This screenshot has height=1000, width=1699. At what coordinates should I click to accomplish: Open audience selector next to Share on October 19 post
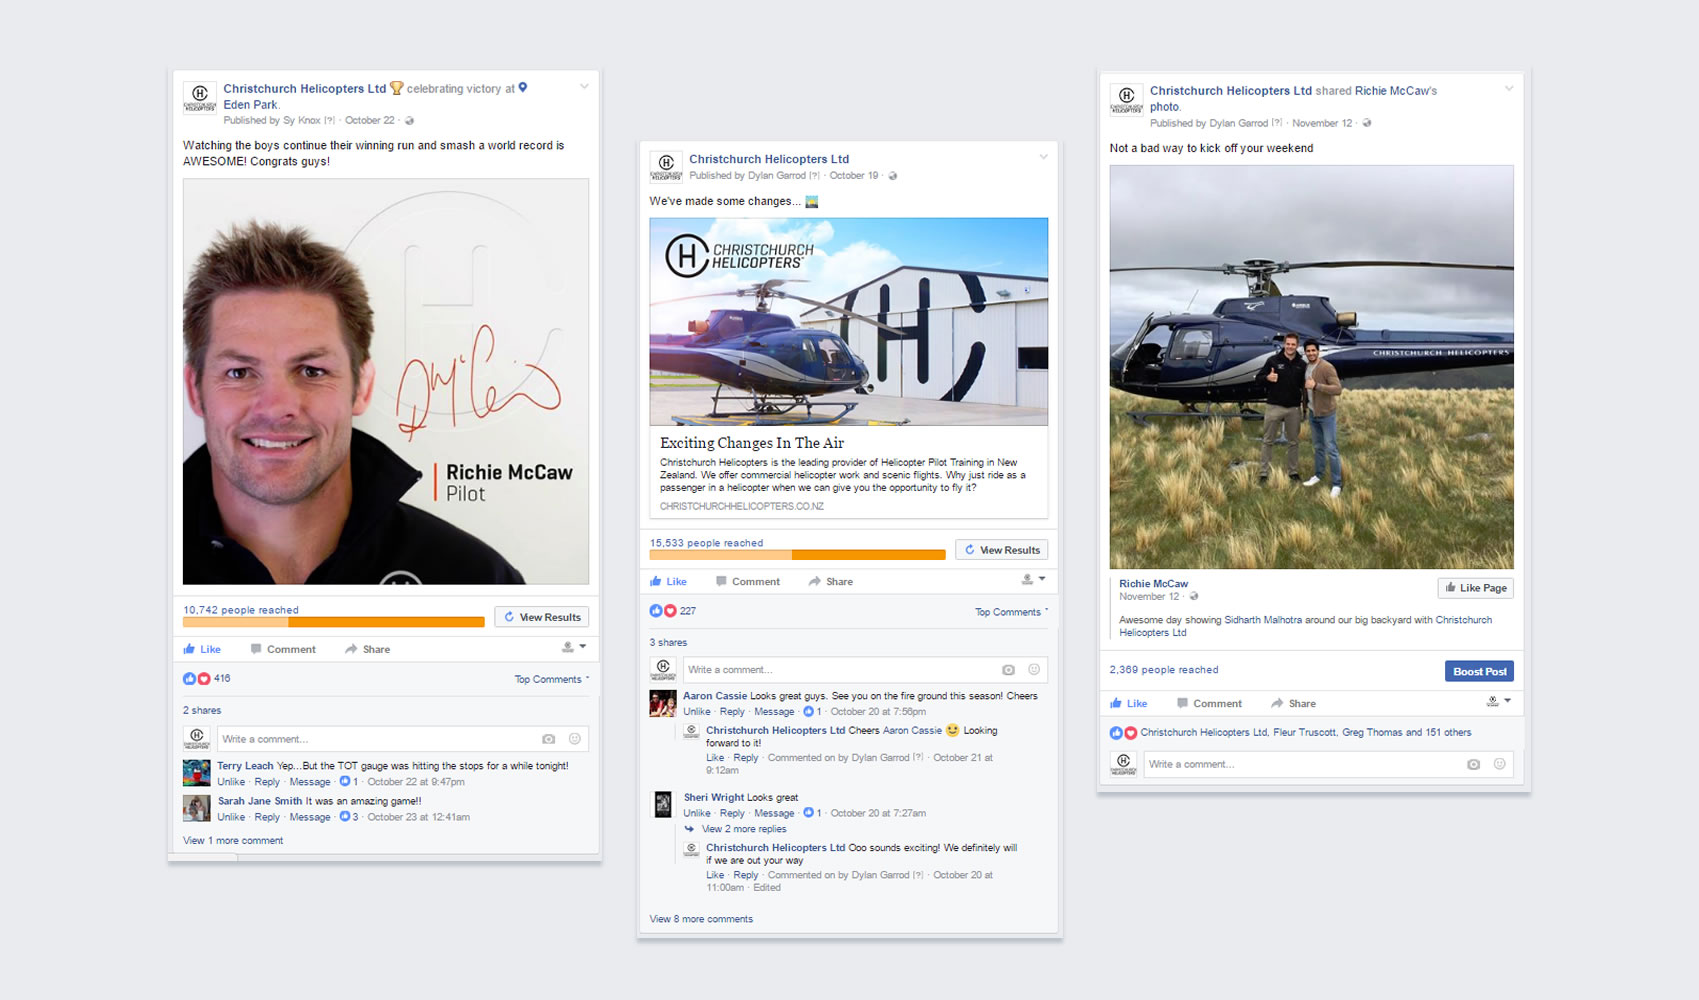1033,579
